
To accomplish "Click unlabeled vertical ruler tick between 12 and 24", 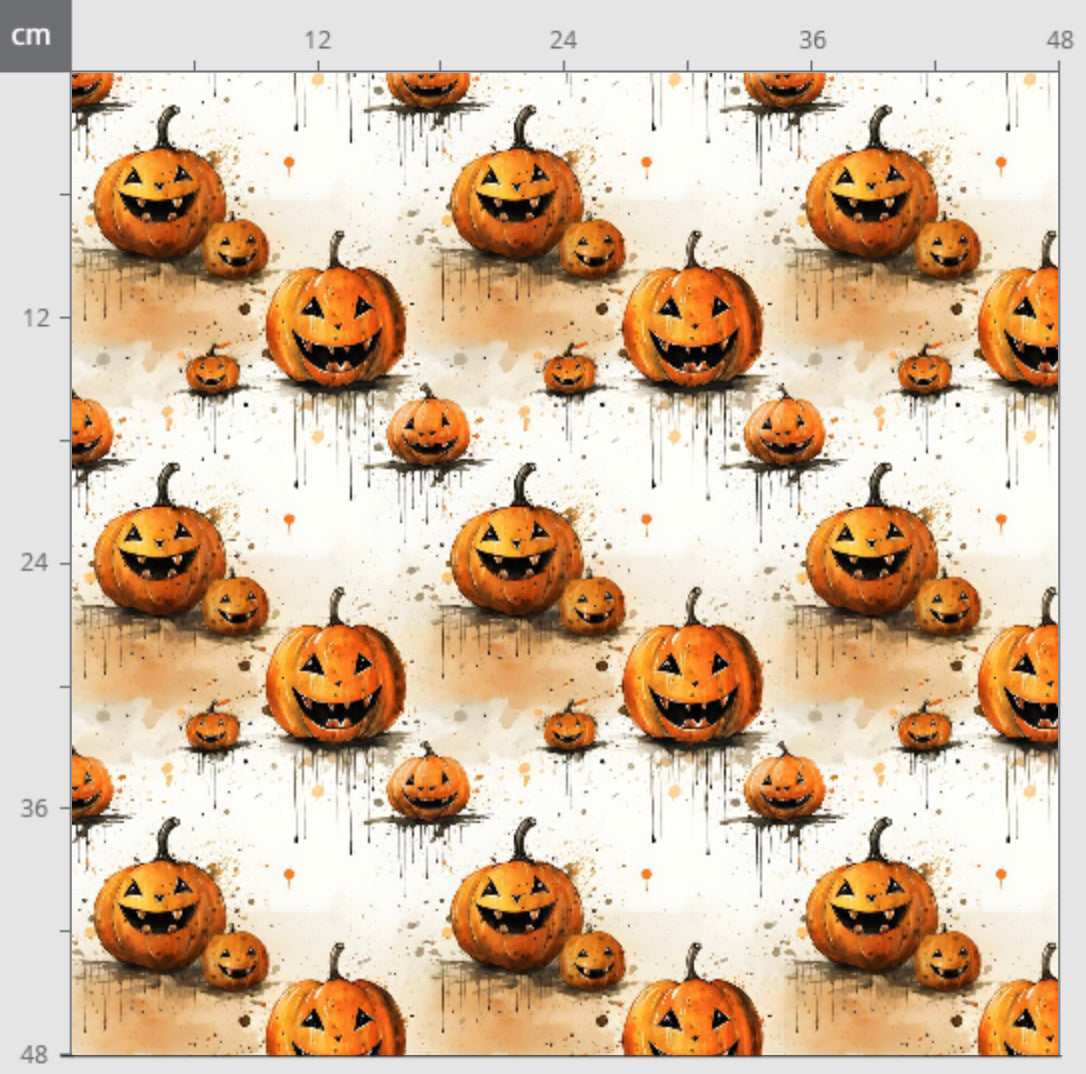I will coord(65,440).
